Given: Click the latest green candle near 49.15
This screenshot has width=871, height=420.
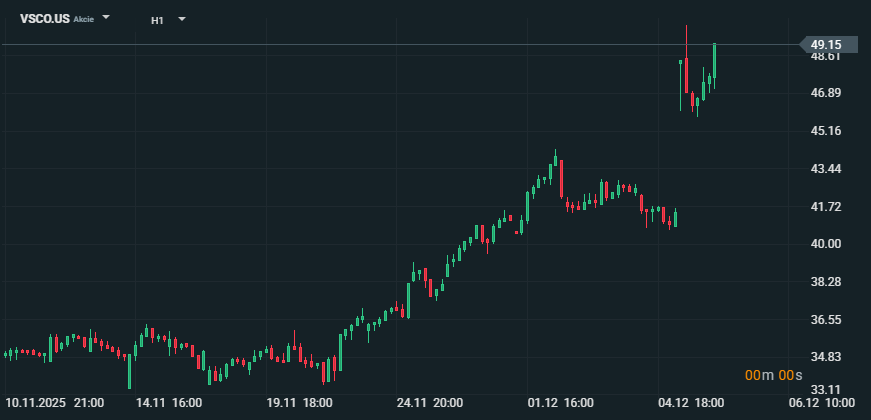Looking at the screenshot, I should tap(714, 60).
